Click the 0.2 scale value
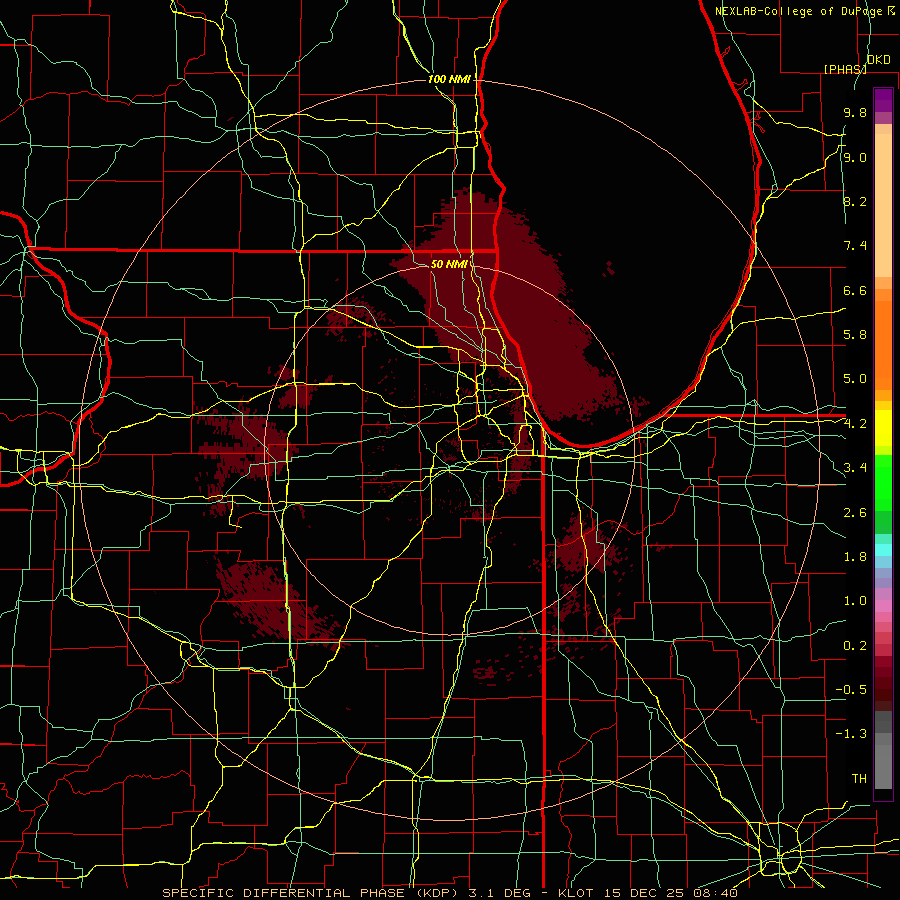Viewport: 900px width, 900px height. [x=855, y=646]
